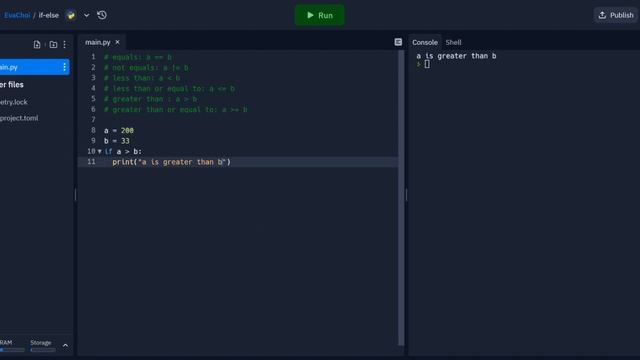640x360 pixels.
Task: Open the files panel more options menu
Action: point(64,44)
